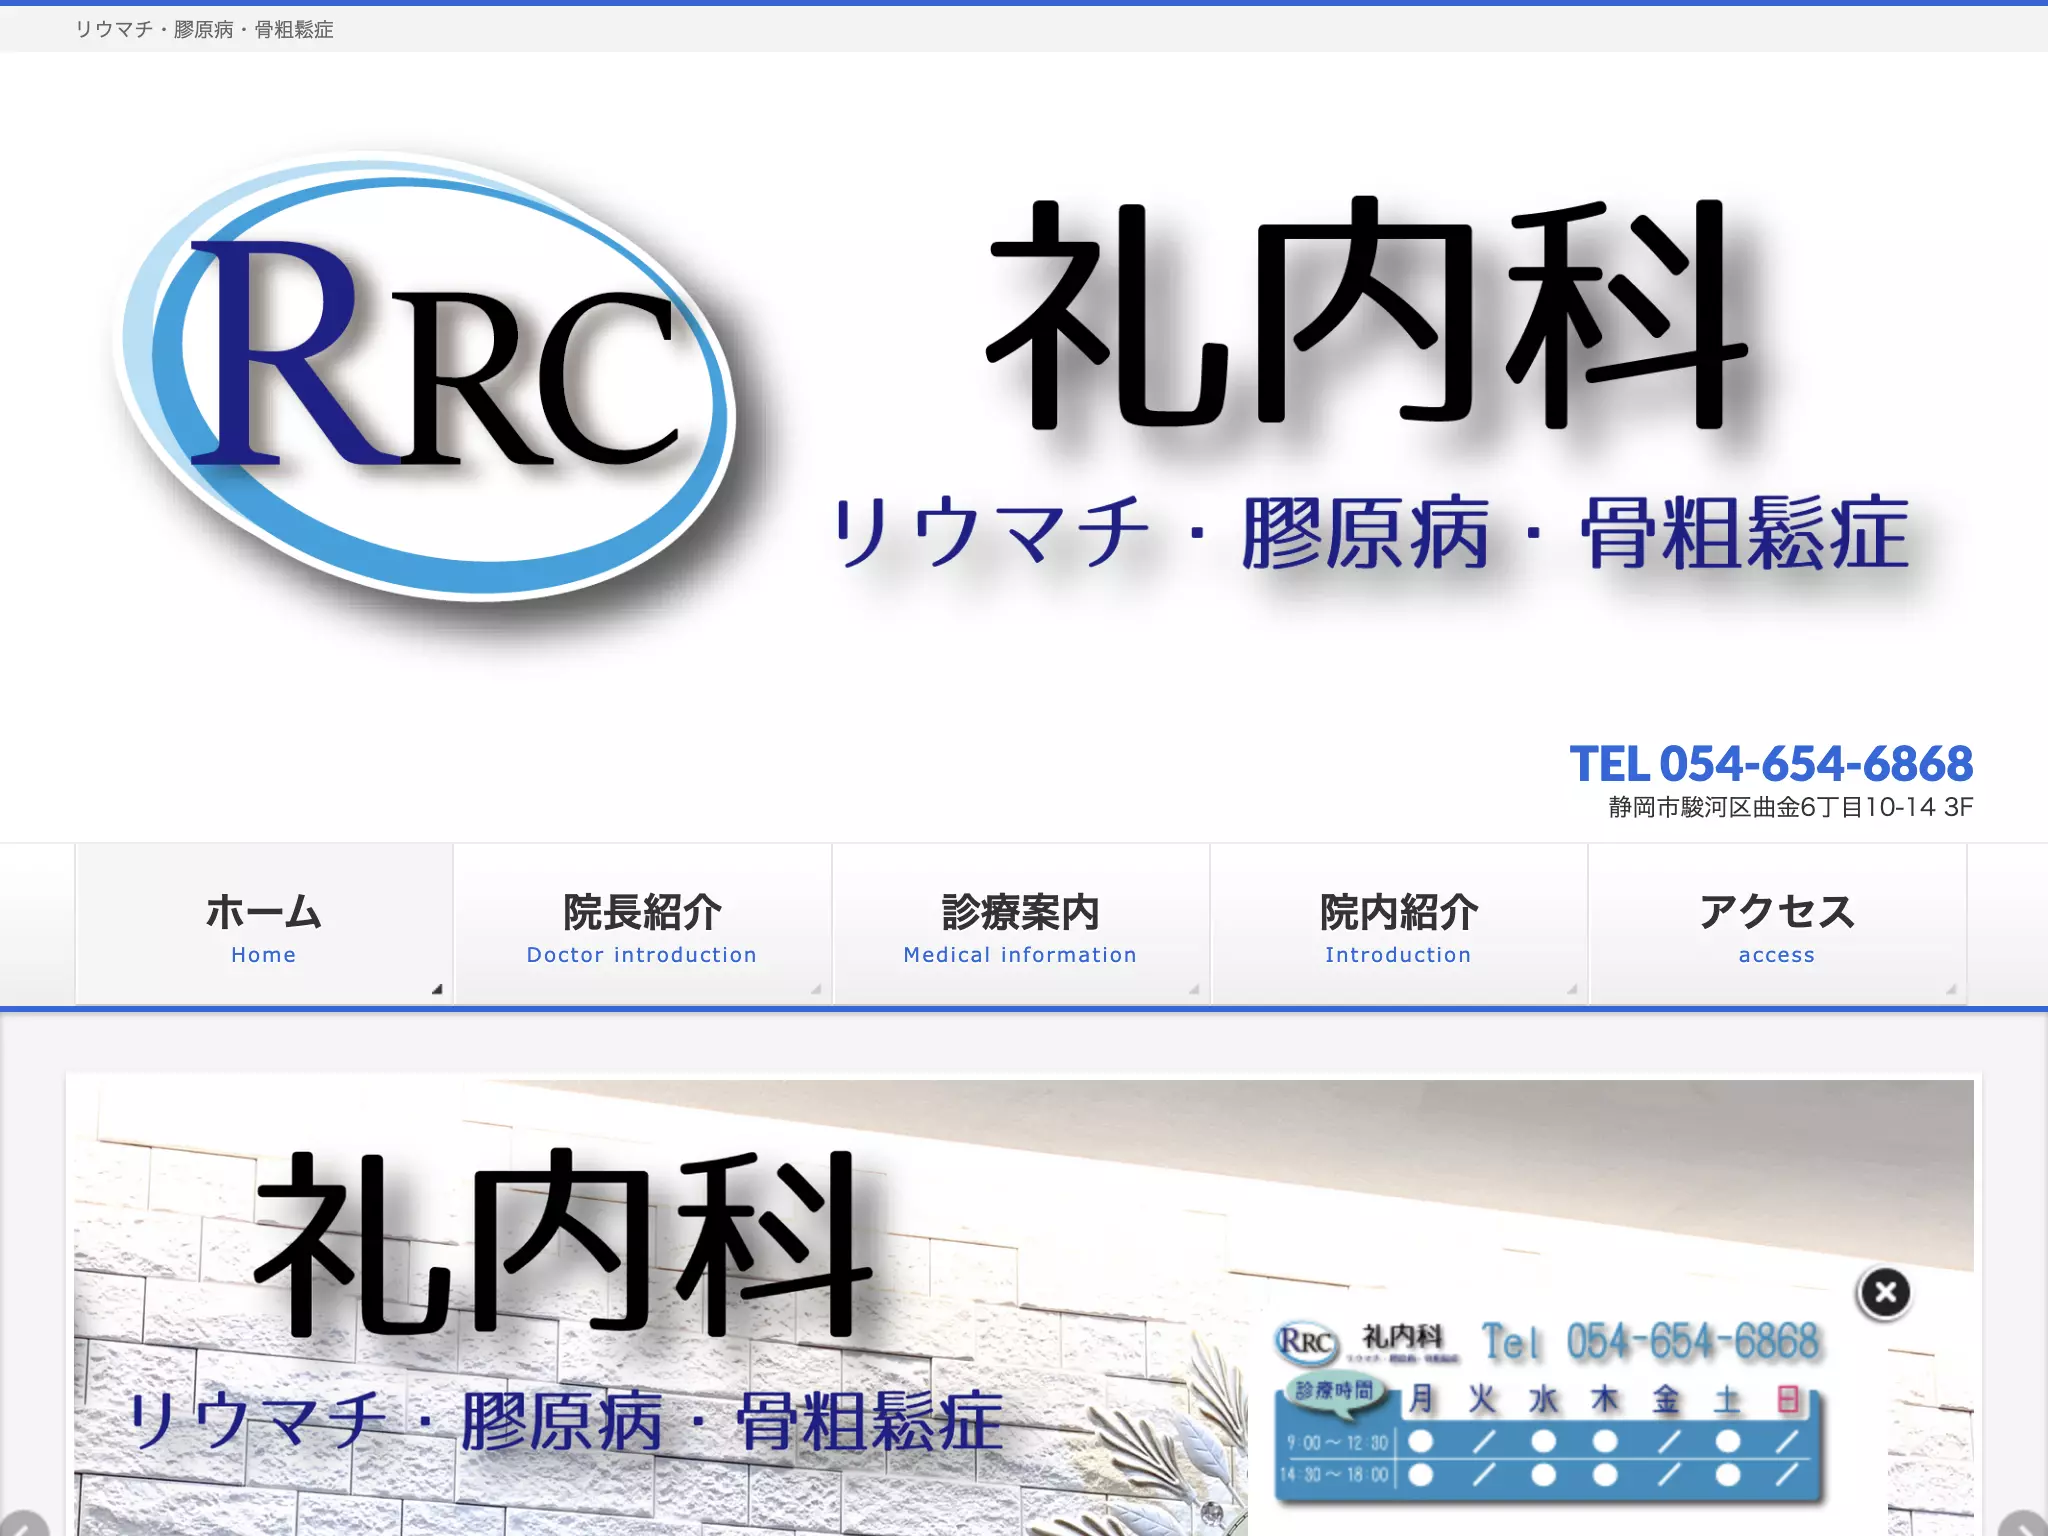Open the ホーム Home menu item

point(264,924)
